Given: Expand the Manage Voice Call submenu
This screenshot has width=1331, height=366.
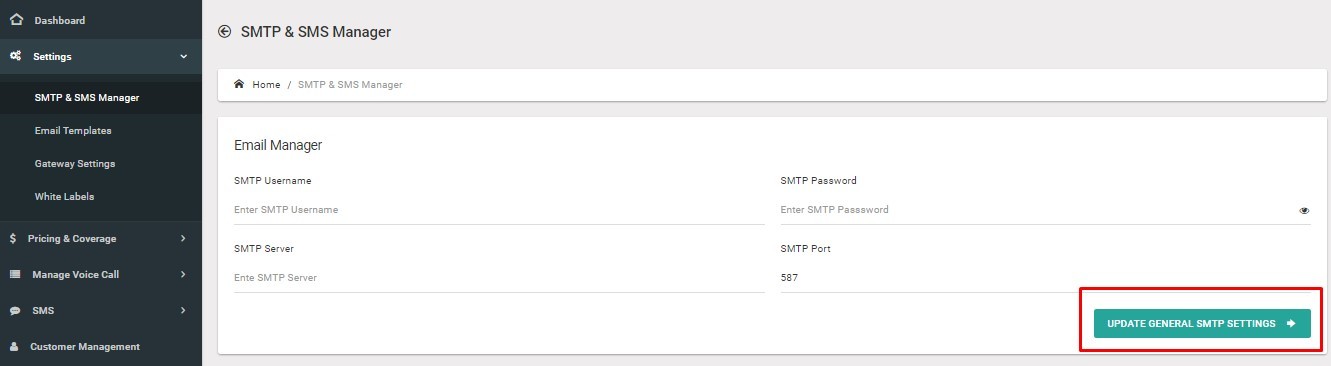Looking at the screenshot, I should 183,274.
